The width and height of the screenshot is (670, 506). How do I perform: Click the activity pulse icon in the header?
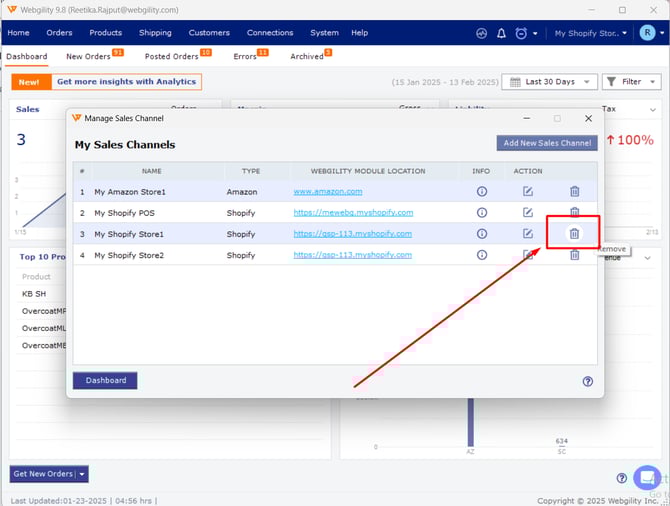point(481,33)
